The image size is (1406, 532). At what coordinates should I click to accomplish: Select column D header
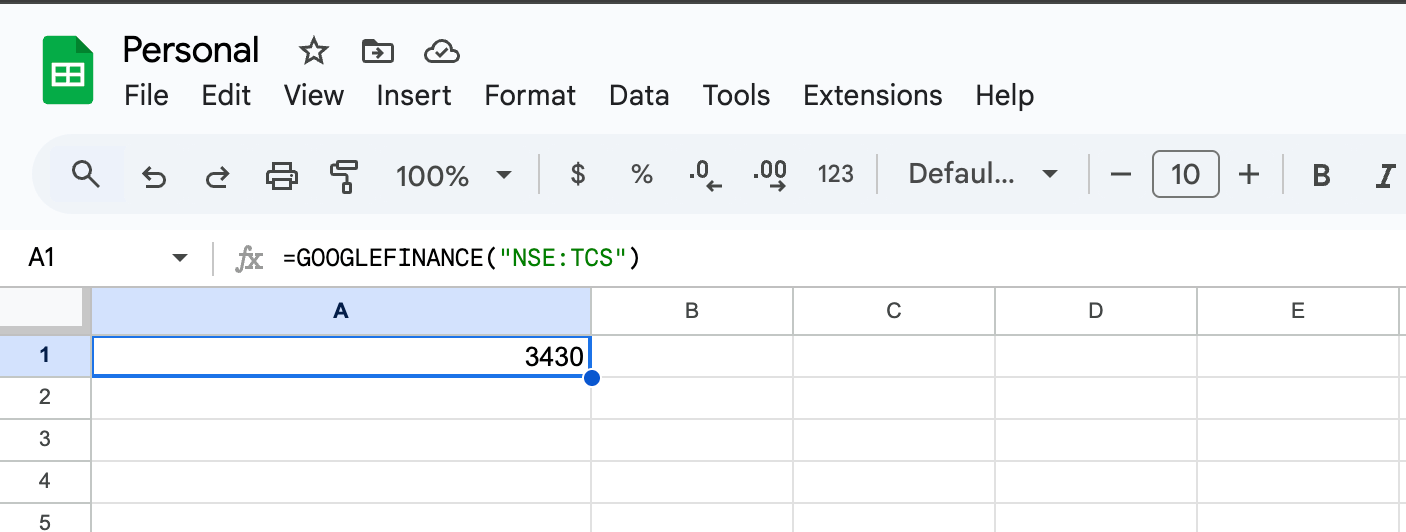(x=1096, y=311)
